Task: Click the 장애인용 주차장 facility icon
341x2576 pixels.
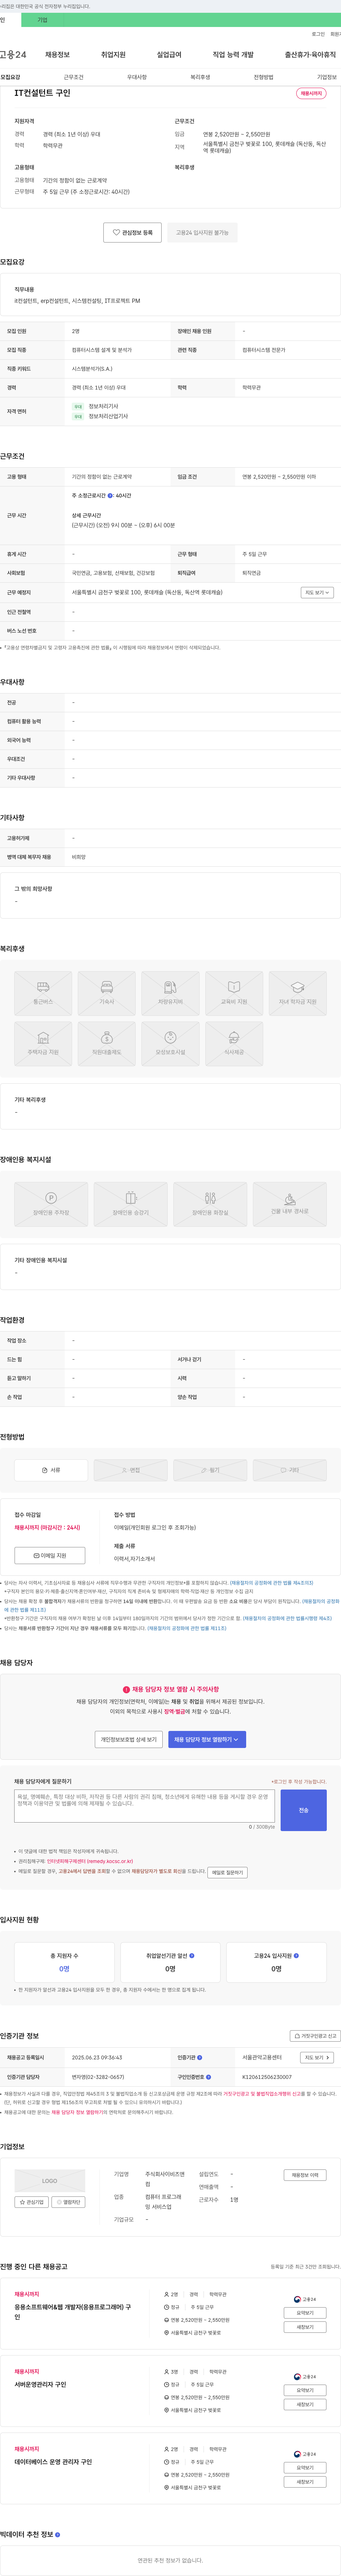Action: click(51, 1204)
